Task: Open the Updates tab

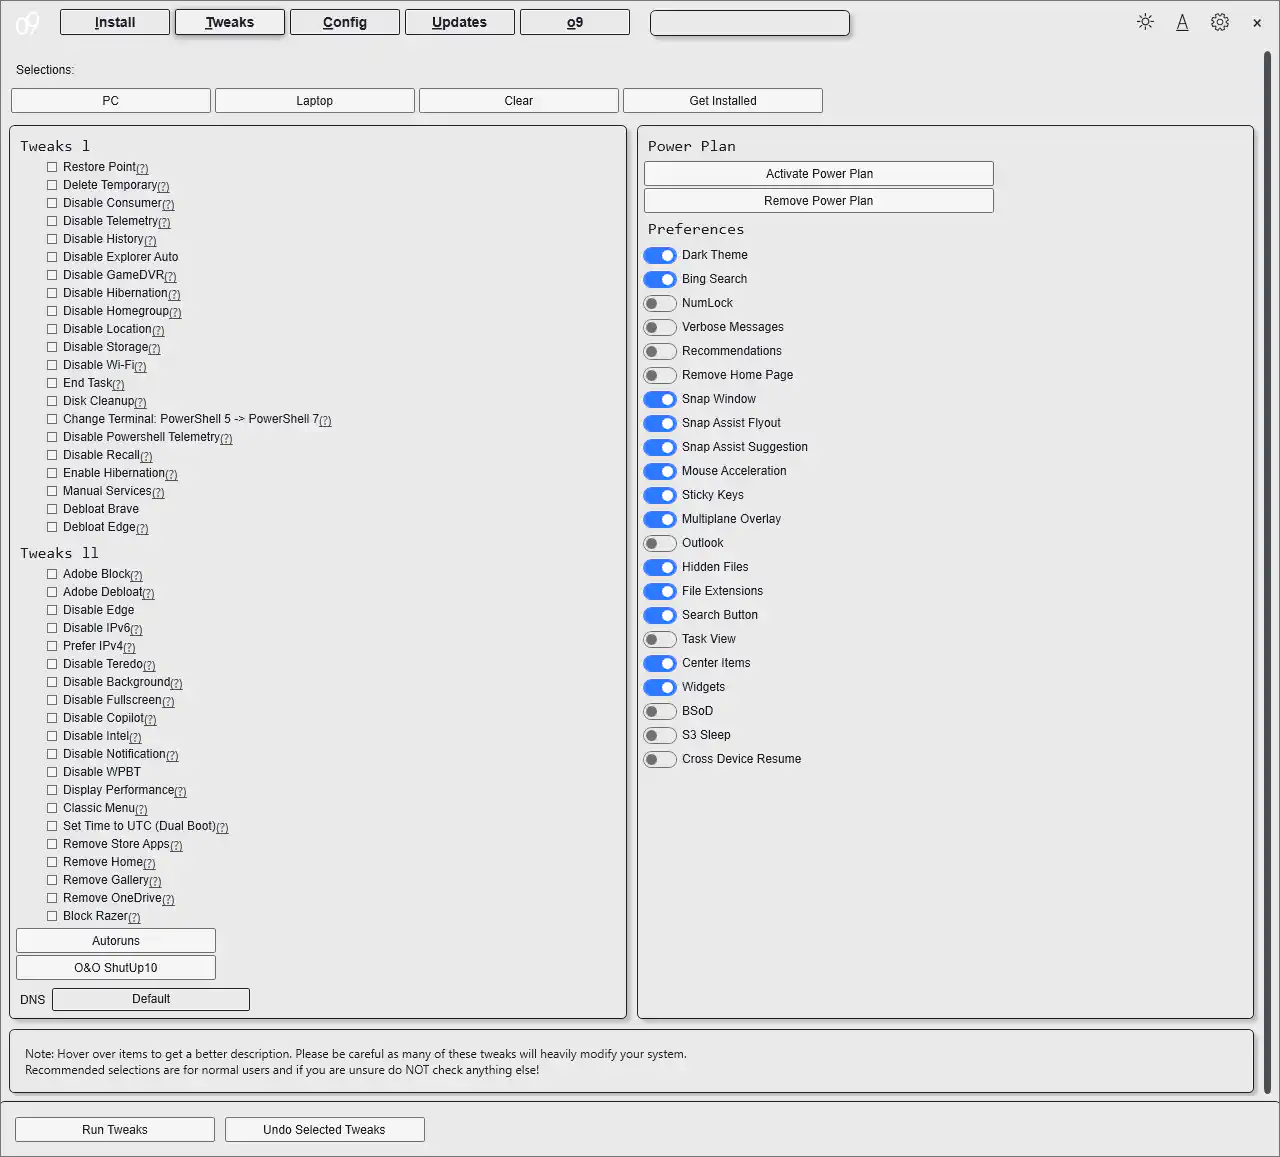Action: pos(460,21)
